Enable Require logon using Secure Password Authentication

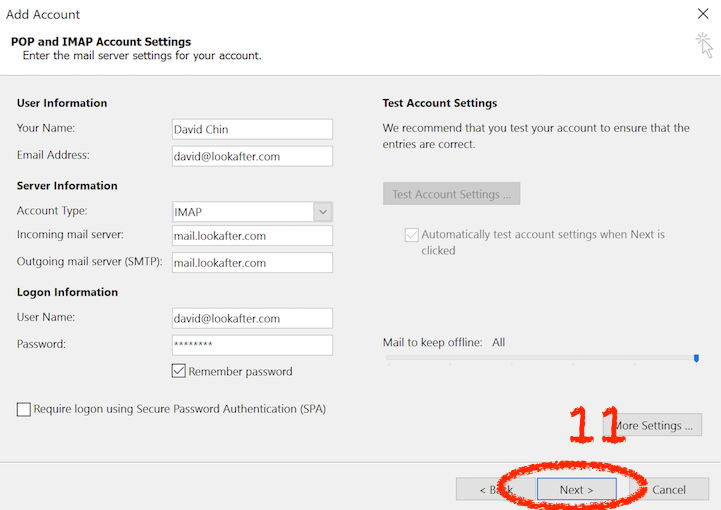coord(24,409)
